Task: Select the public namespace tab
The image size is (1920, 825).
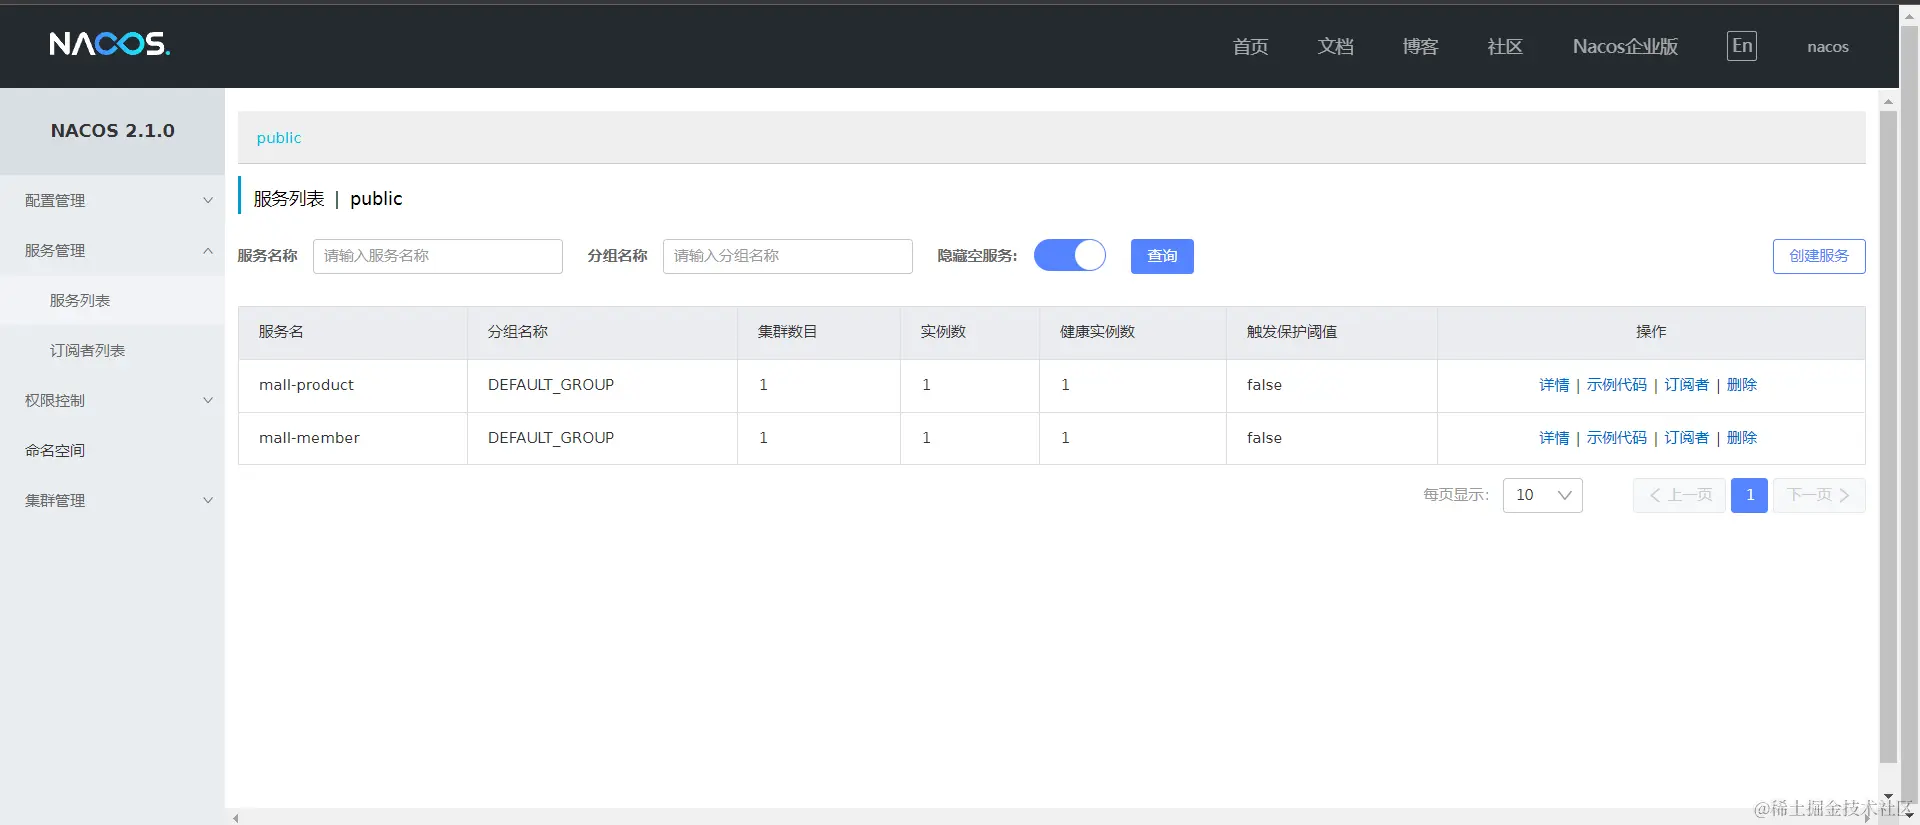Action: click(x=279, y=138)
